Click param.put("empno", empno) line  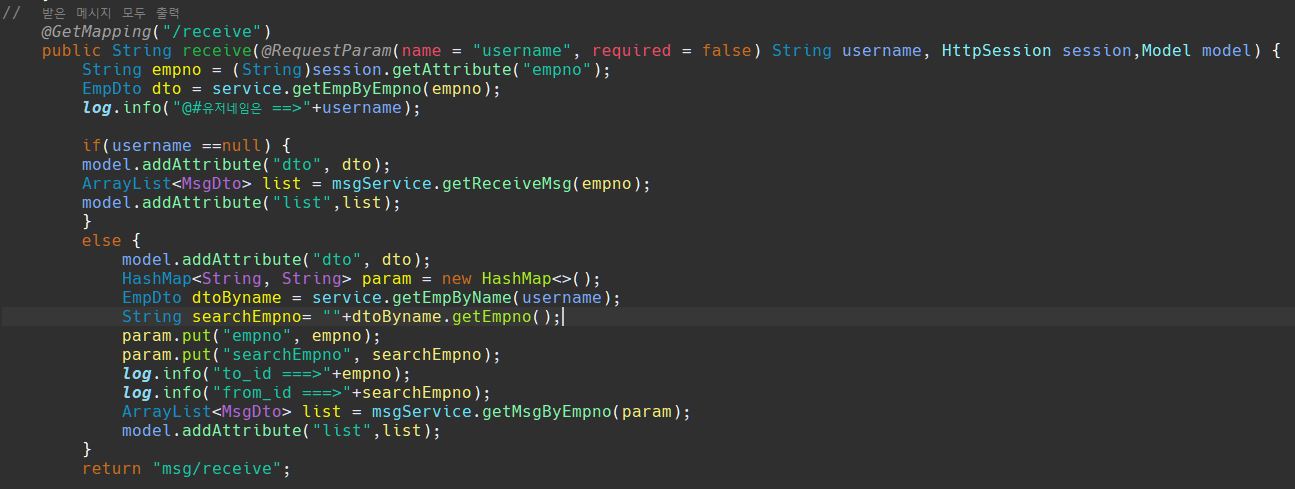coord(251,336)
